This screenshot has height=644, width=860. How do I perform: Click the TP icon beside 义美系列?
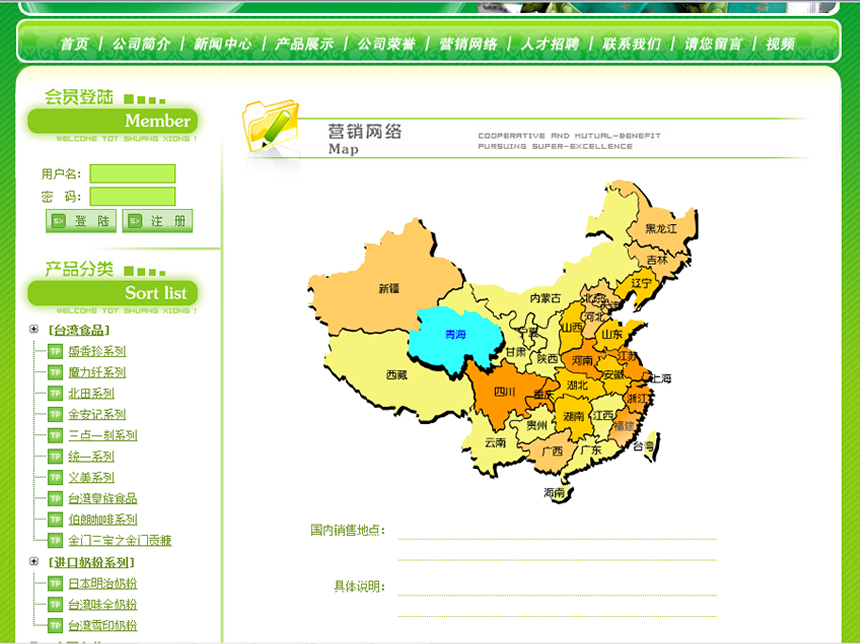pyautogui.click(x=56, y=477)
